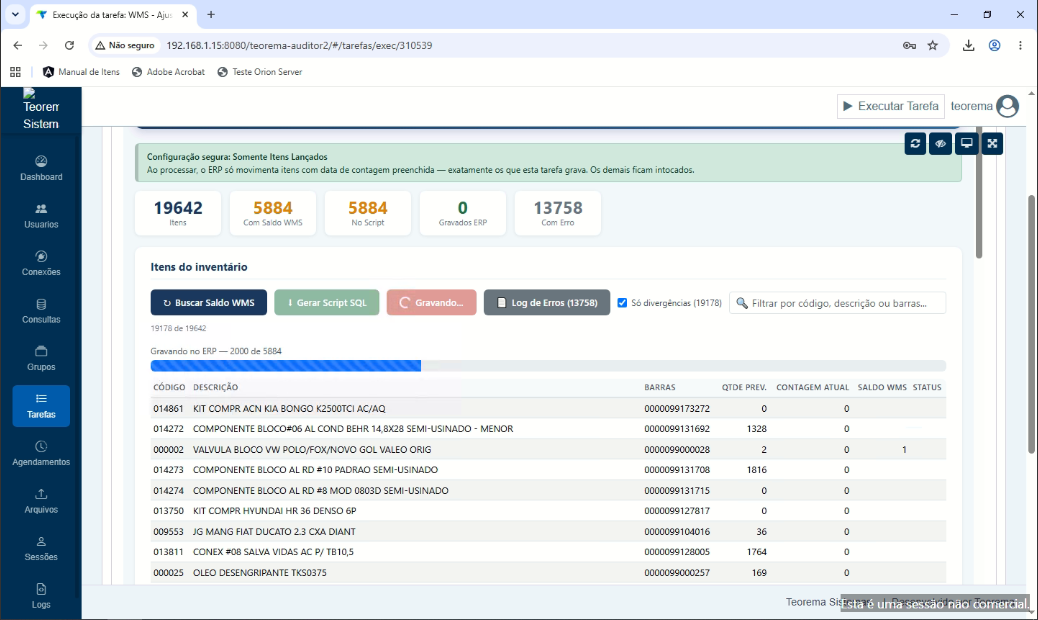Go back with the browser back arrow

[17, 46]
